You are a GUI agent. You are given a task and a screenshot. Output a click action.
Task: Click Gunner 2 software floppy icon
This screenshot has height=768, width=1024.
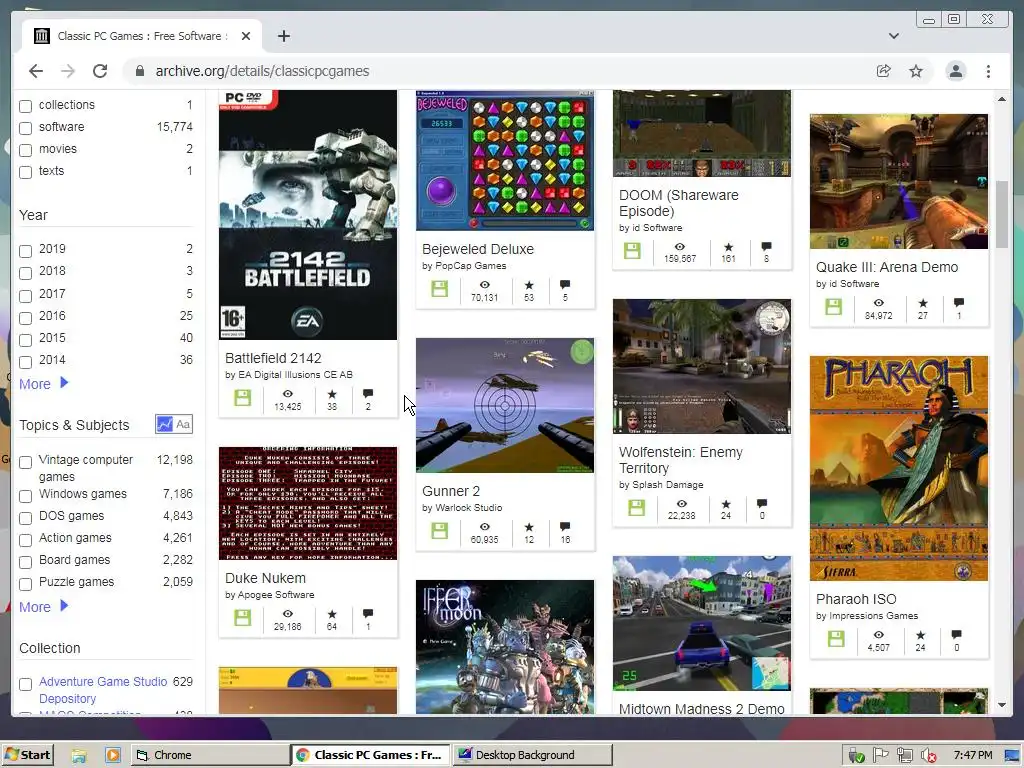(x=440, y=530)
